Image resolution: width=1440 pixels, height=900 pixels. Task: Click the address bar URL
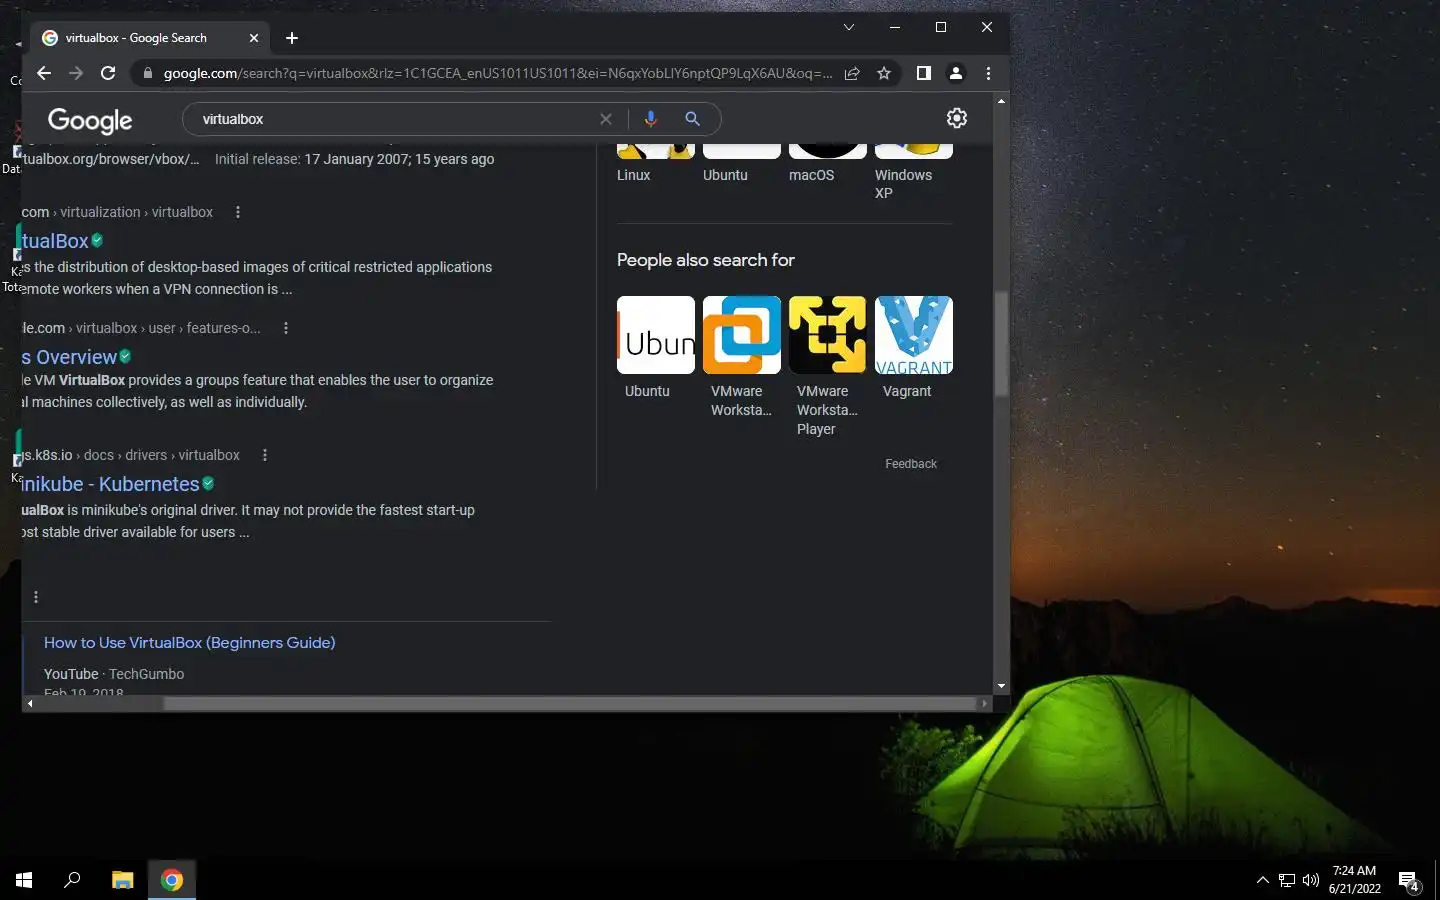[497, 73]
